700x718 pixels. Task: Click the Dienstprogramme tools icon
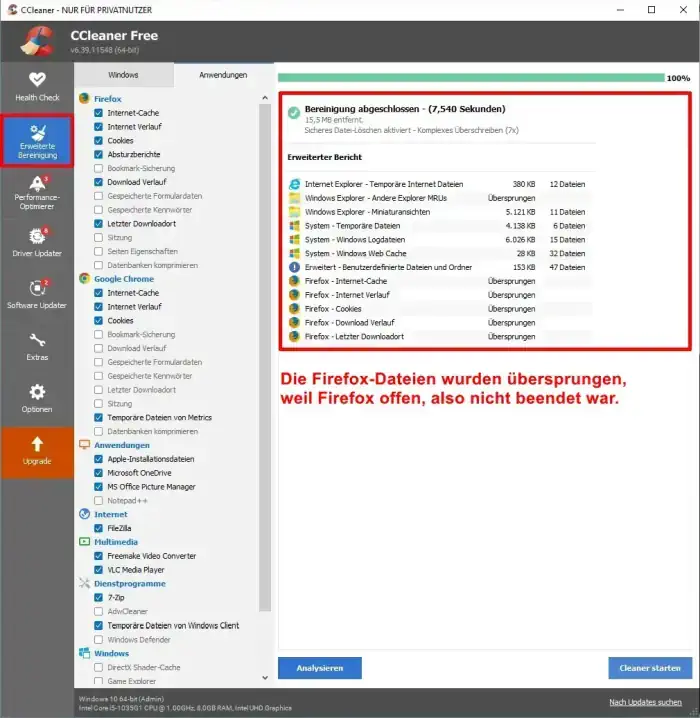click(84, 583)
